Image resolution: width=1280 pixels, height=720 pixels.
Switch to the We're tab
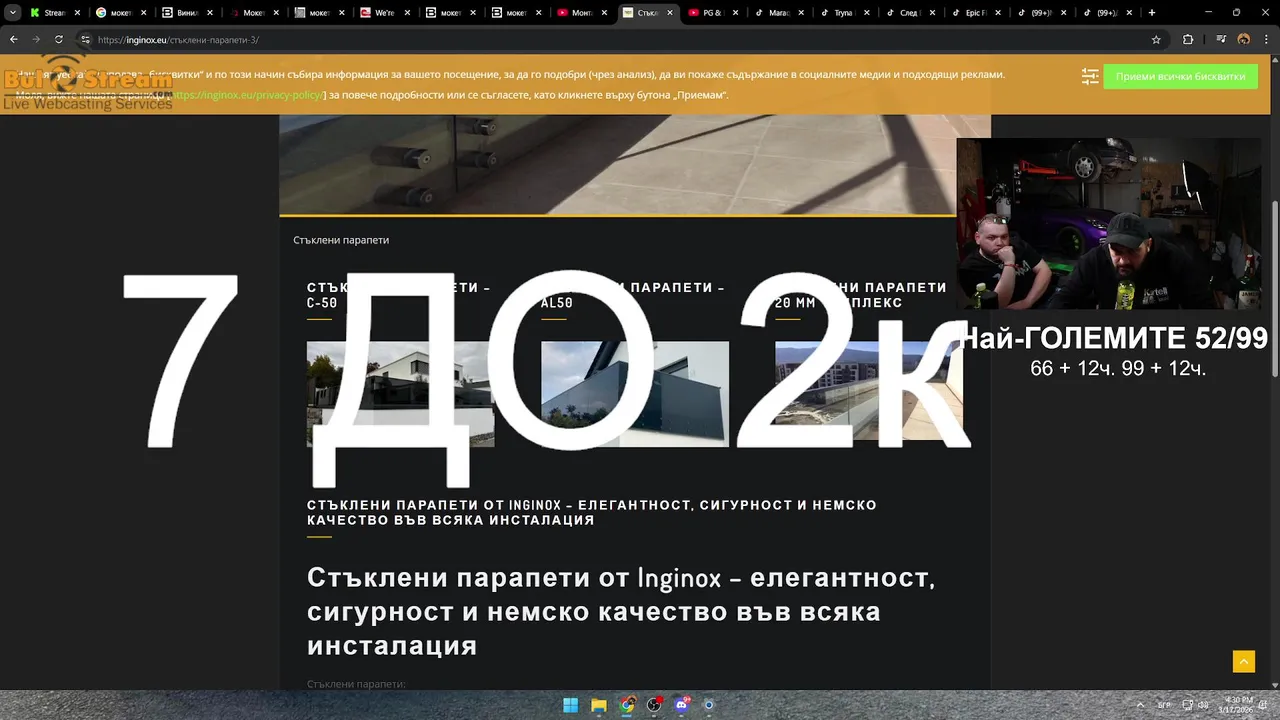[385, 13]
